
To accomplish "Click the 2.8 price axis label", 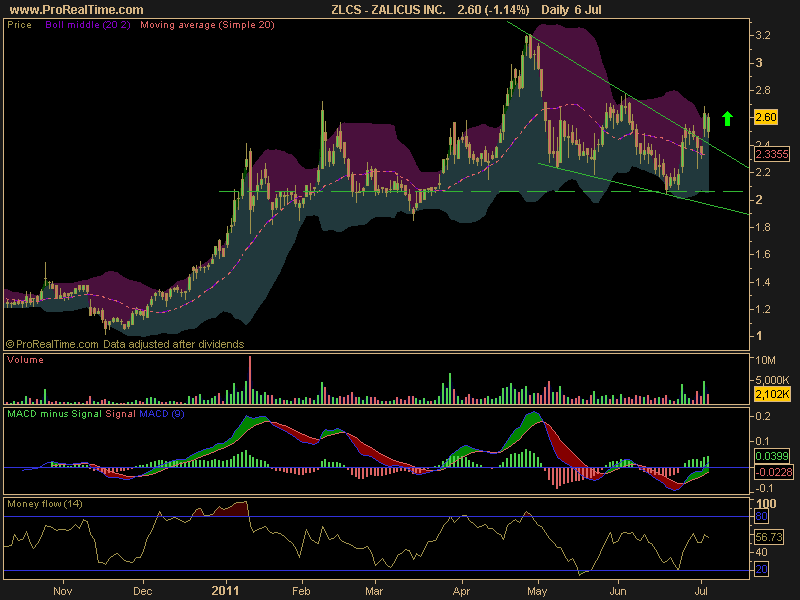I will (763, 90).
